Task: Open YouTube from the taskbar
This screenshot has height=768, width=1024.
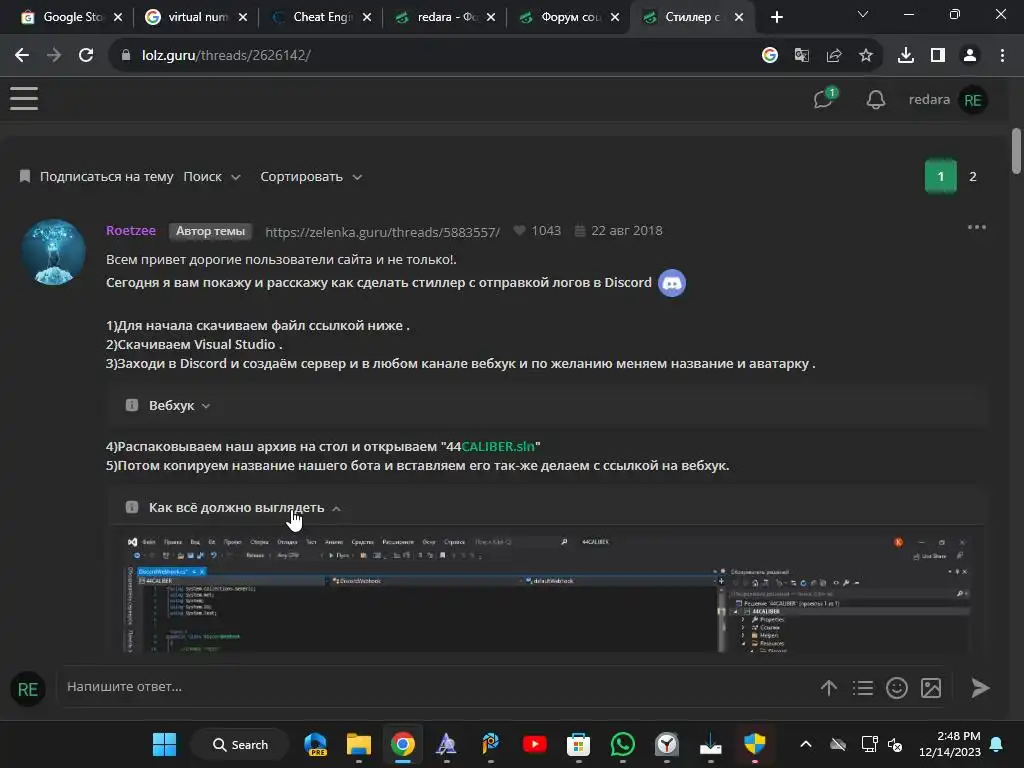Action: pyautogui.click(x=534, y=744)
